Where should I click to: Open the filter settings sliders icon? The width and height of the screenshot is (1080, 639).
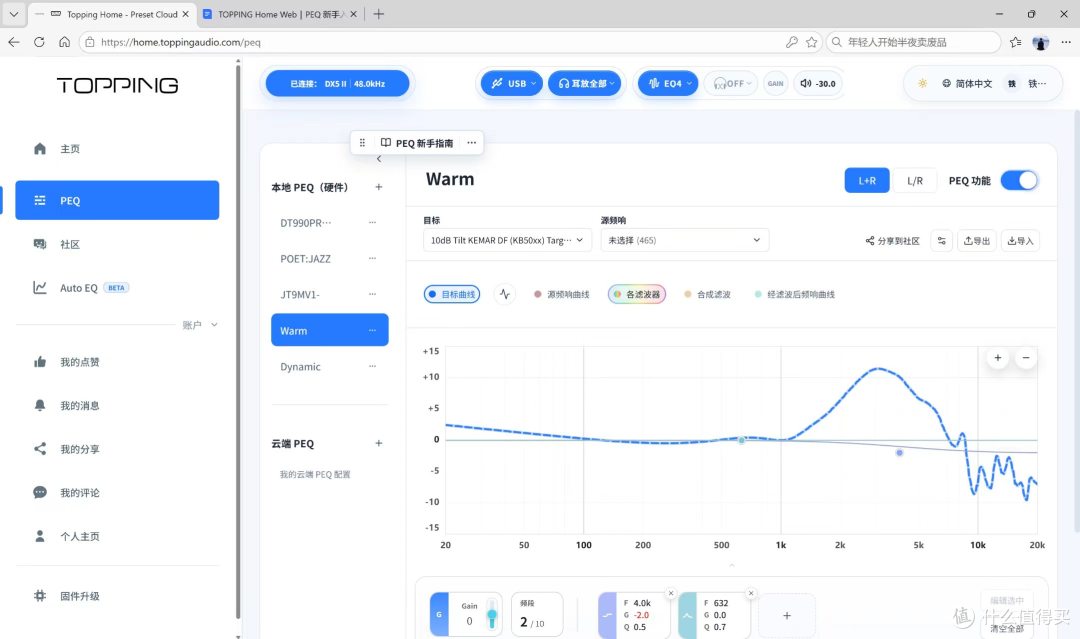pos(942,240)
